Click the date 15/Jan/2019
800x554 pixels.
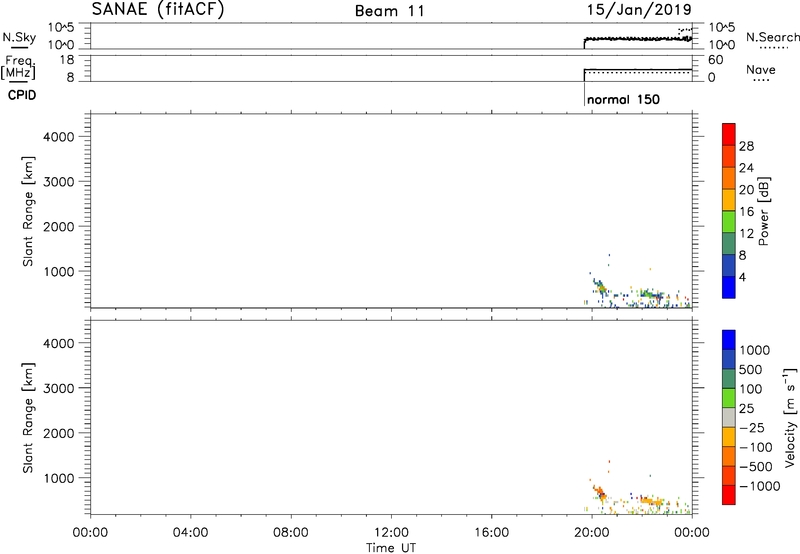[x=639, y=10]
